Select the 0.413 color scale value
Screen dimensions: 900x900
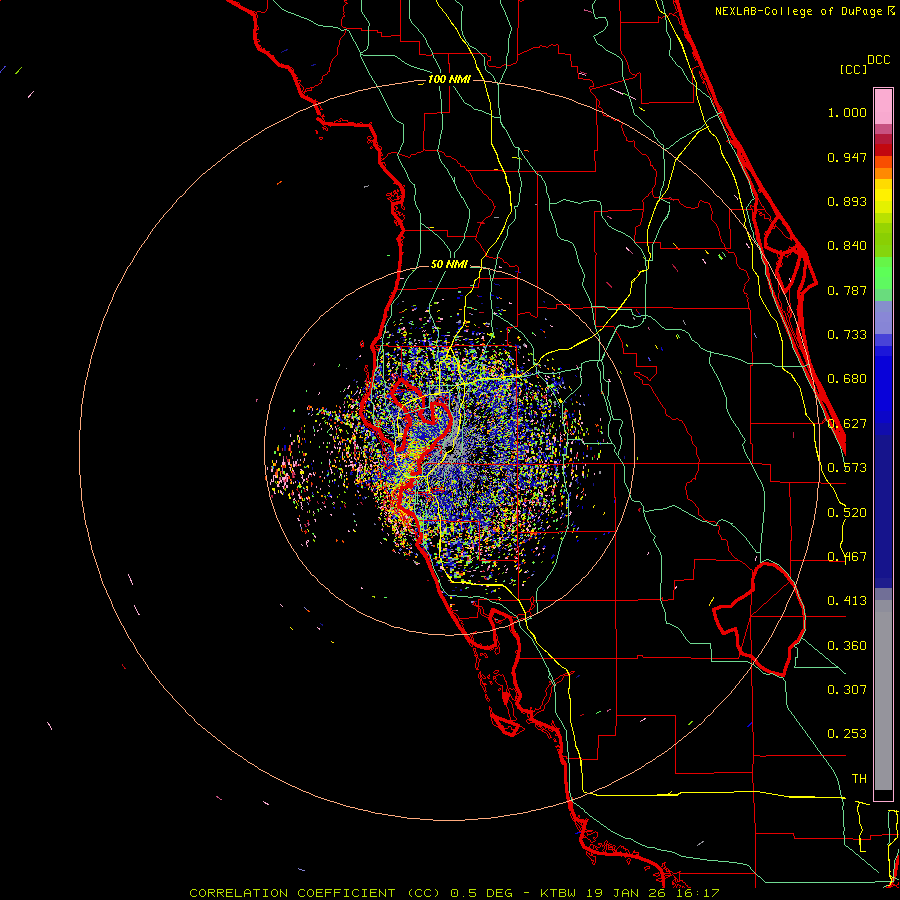847,601
